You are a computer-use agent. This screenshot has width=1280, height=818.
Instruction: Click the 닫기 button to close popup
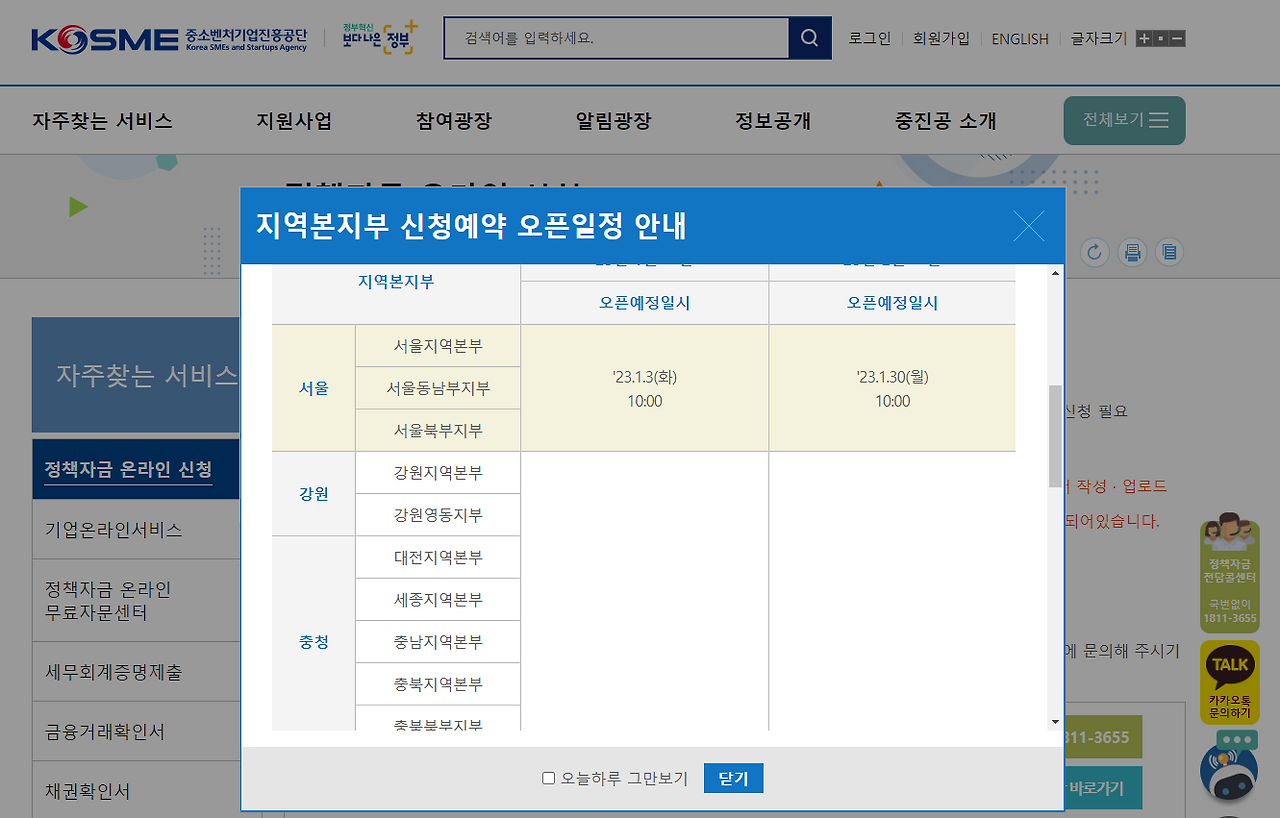coord(733,777)
